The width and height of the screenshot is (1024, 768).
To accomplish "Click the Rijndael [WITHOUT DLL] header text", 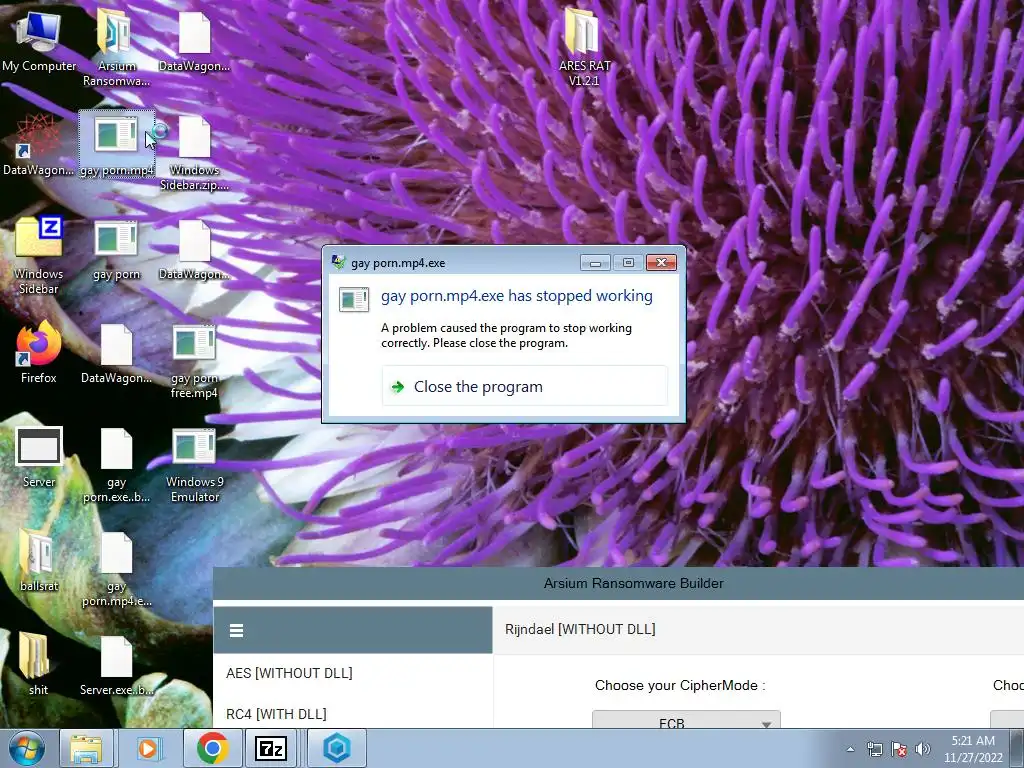I will [x=580, y=630].
